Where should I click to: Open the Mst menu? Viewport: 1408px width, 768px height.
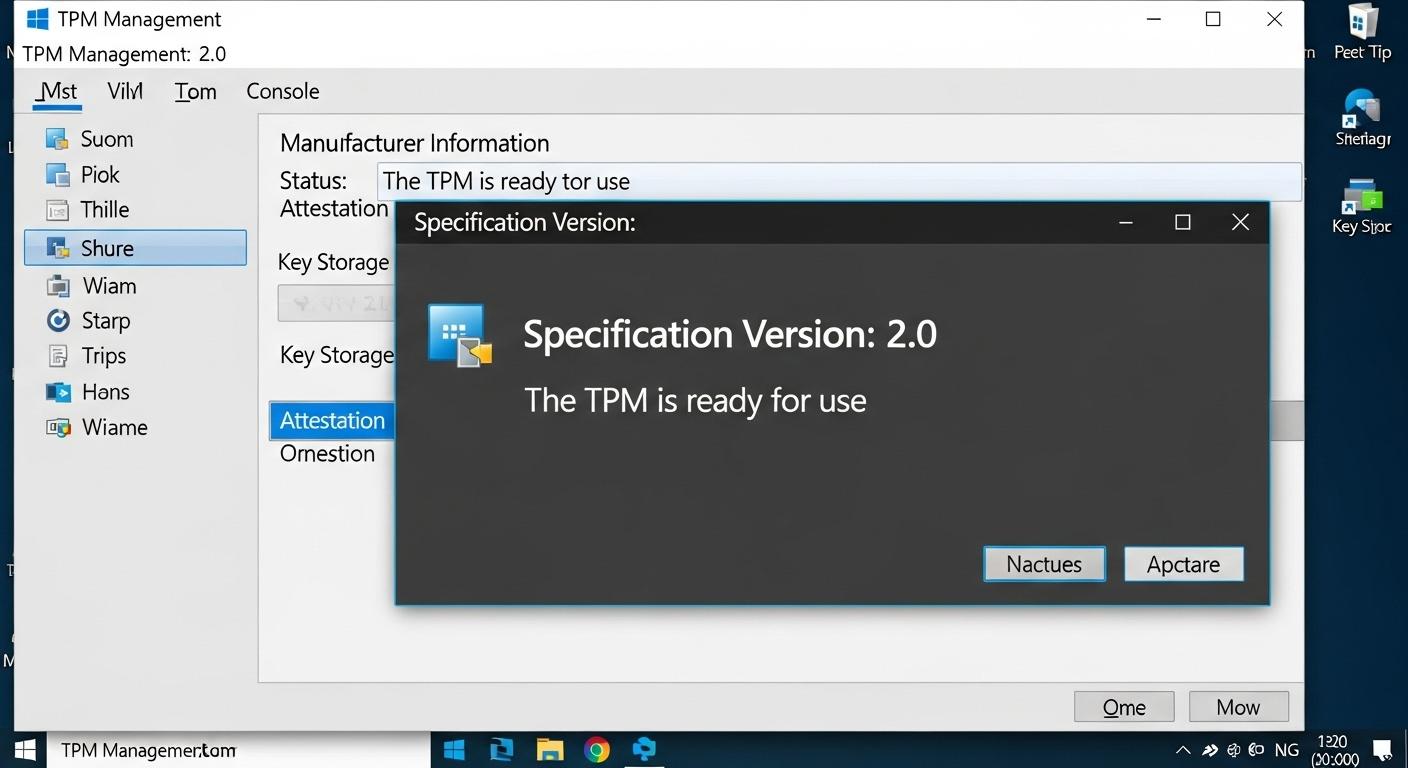57,91
